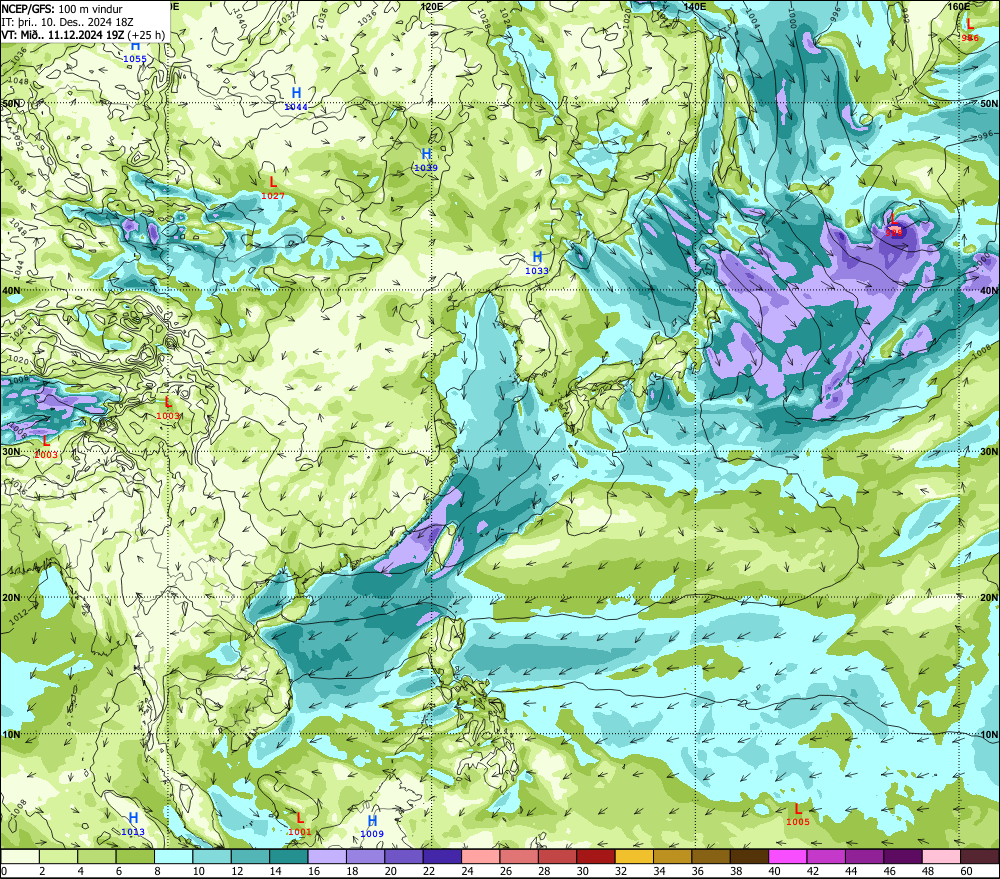Image resolution: width=1000 pixels, height=879 pixels.
Task: Click the maroon swatch after 60
Action: click(980, 856)
